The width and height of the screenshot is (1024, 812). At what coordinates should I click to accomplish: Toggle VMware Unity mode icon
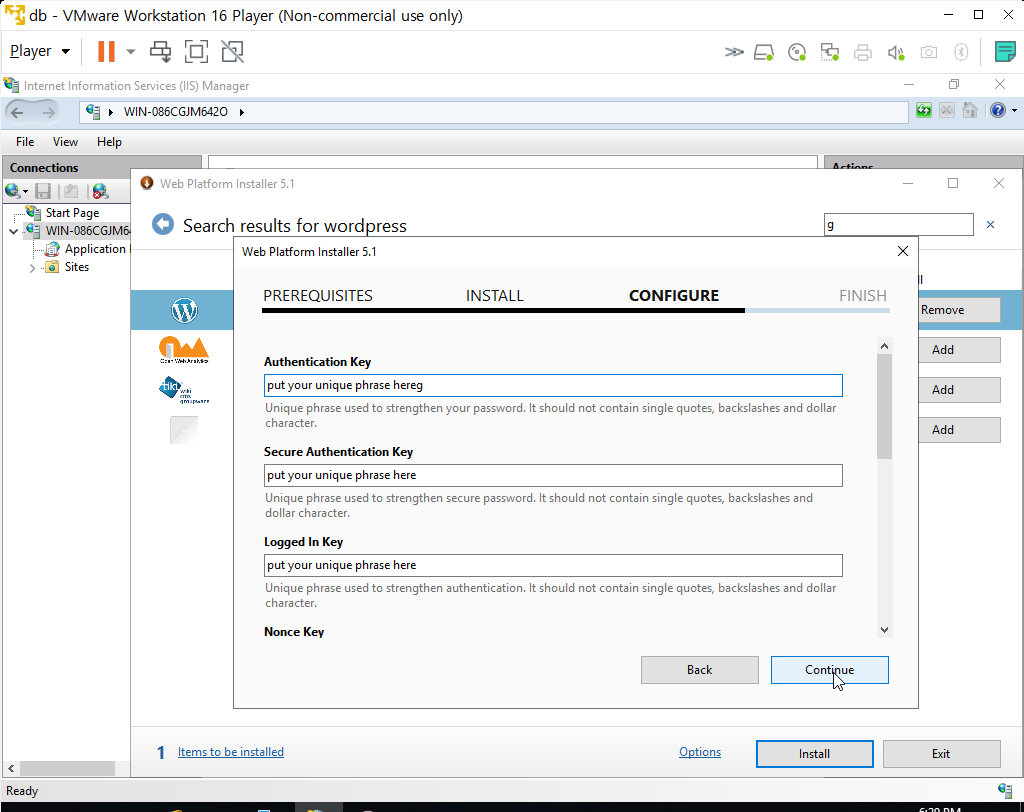click(232, 52)
